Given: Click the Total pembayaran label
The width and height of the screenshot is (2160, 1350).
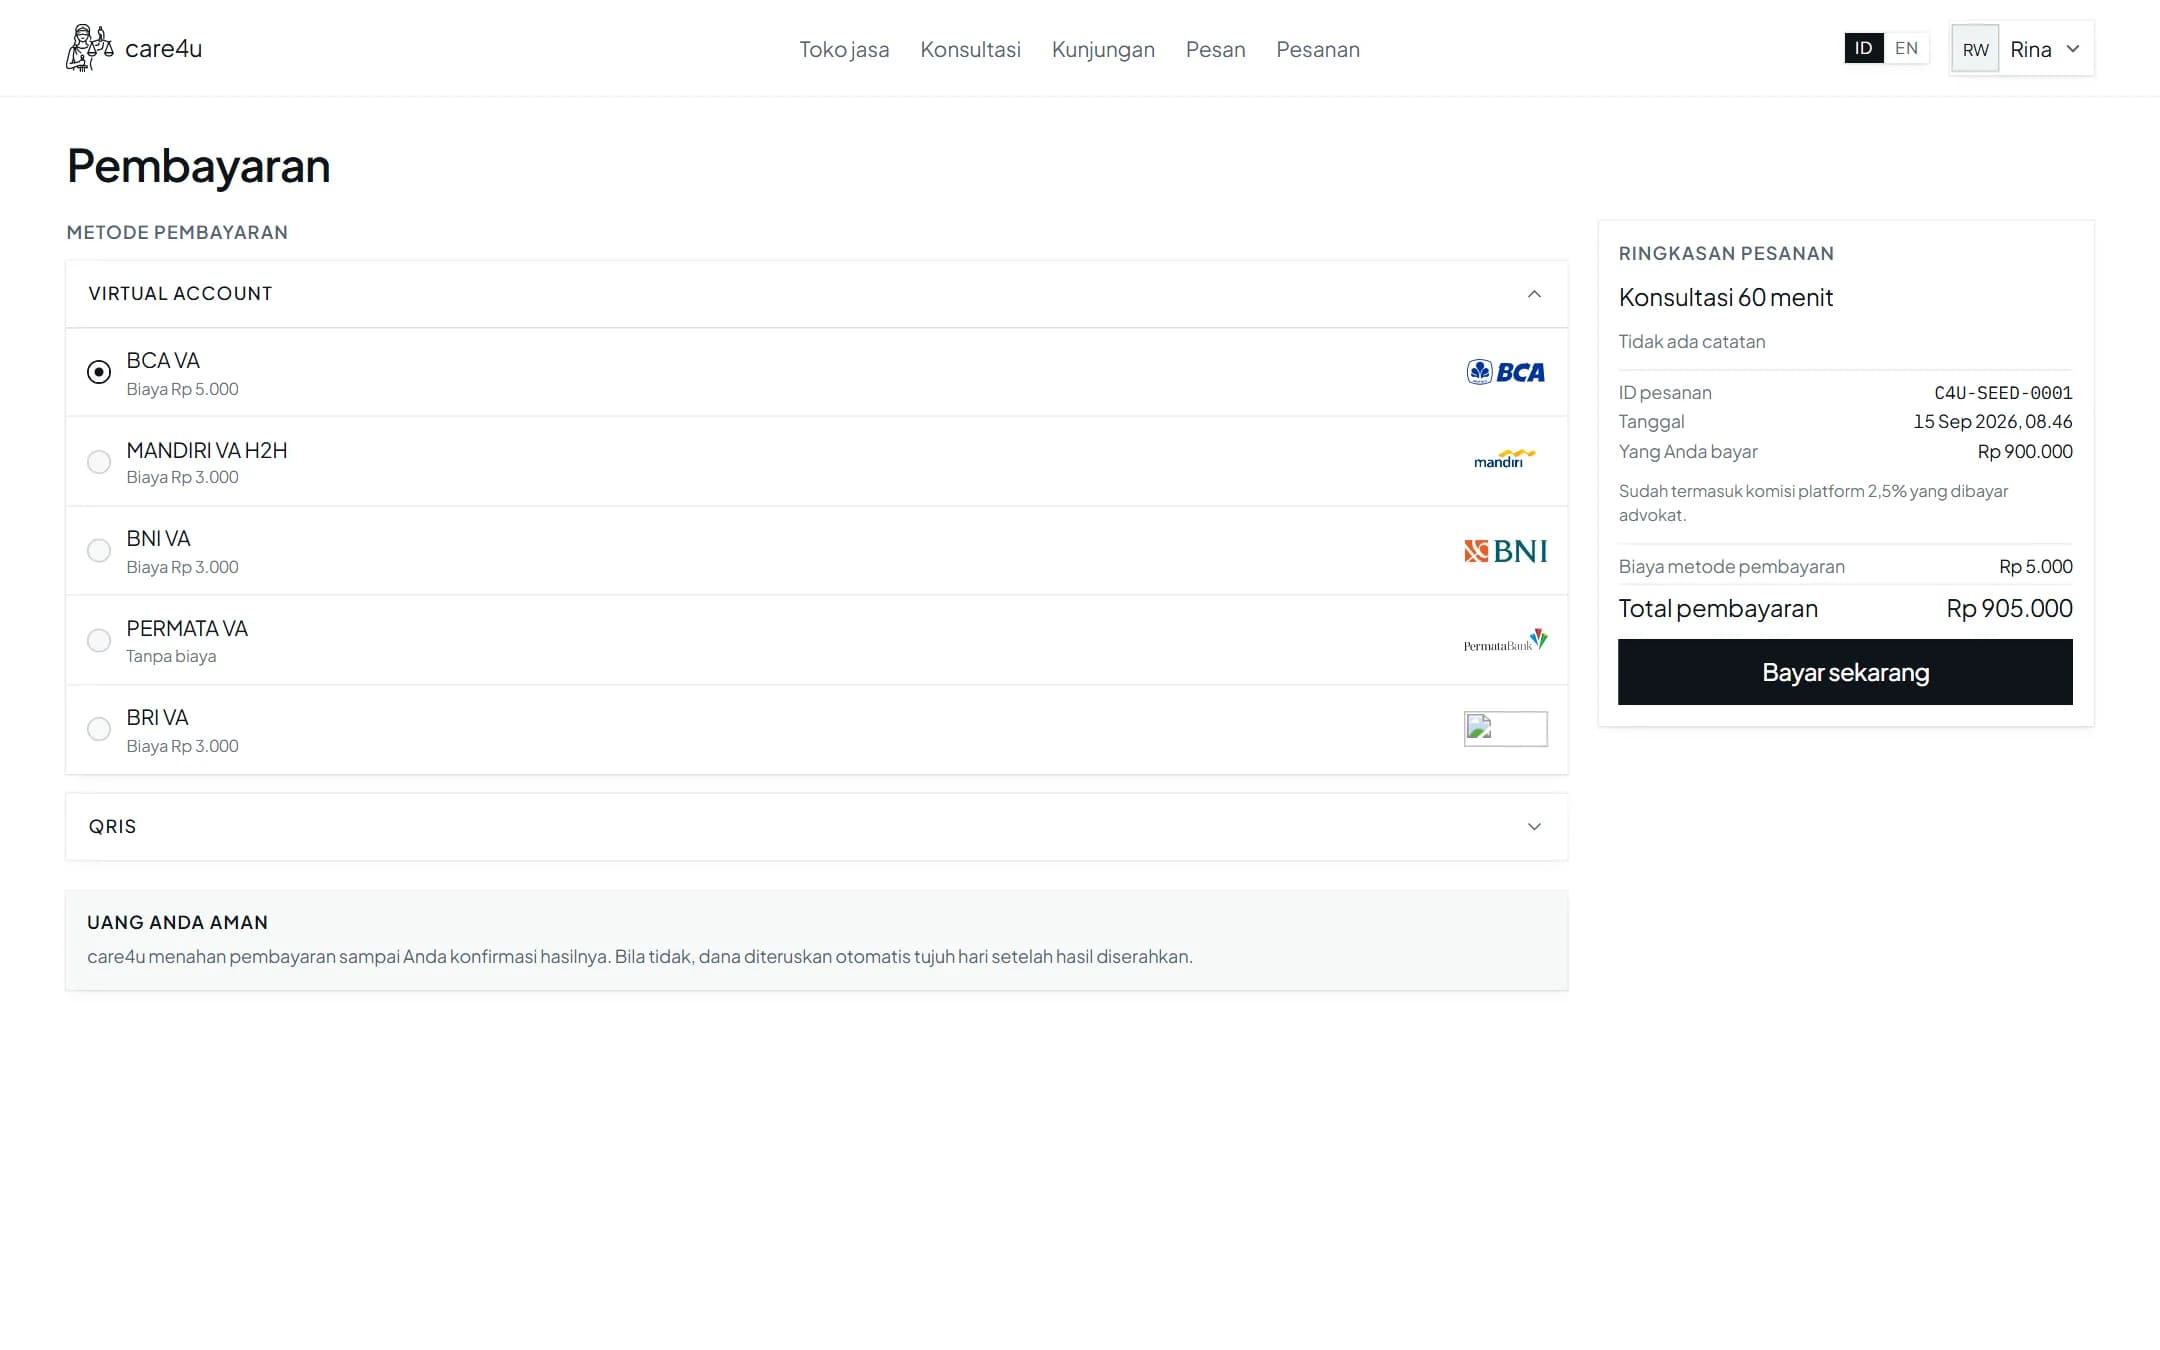Looking at the screenshot, I should pyautogui.click(x=1718, y=609).
